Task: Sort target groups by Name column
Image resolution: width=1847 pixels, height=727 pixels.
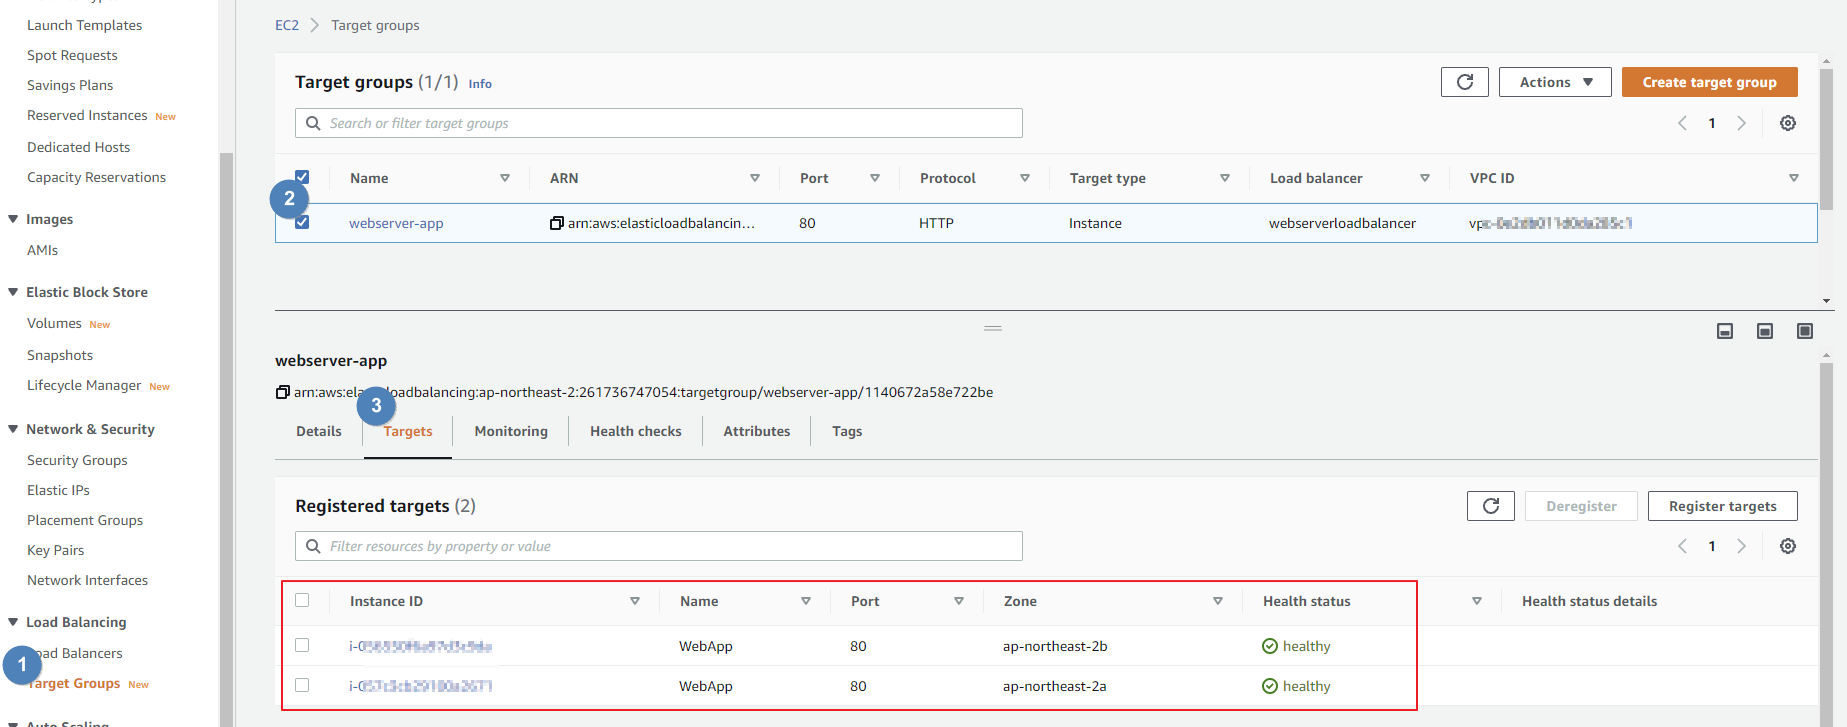Action: [505, 178]
